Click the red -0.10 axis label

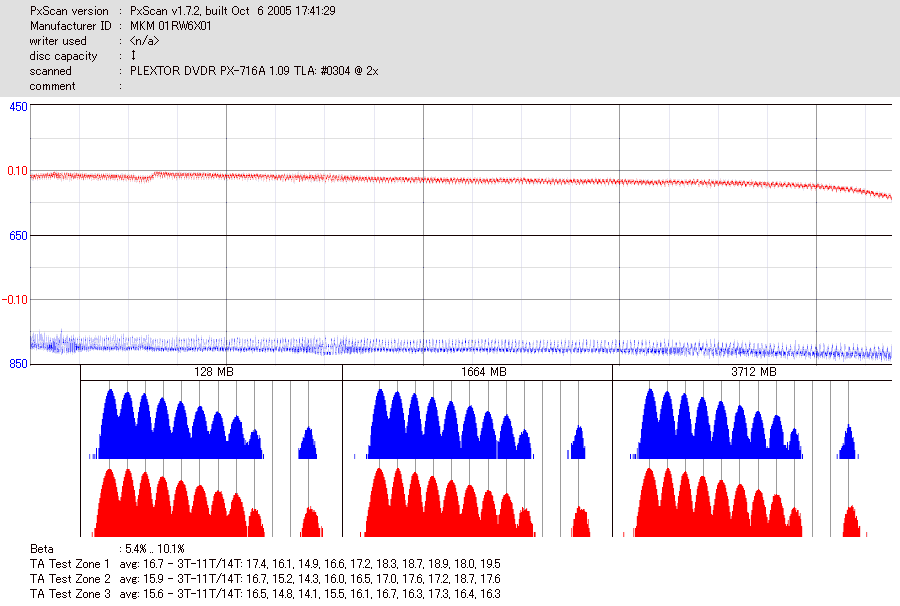point(15,300)
